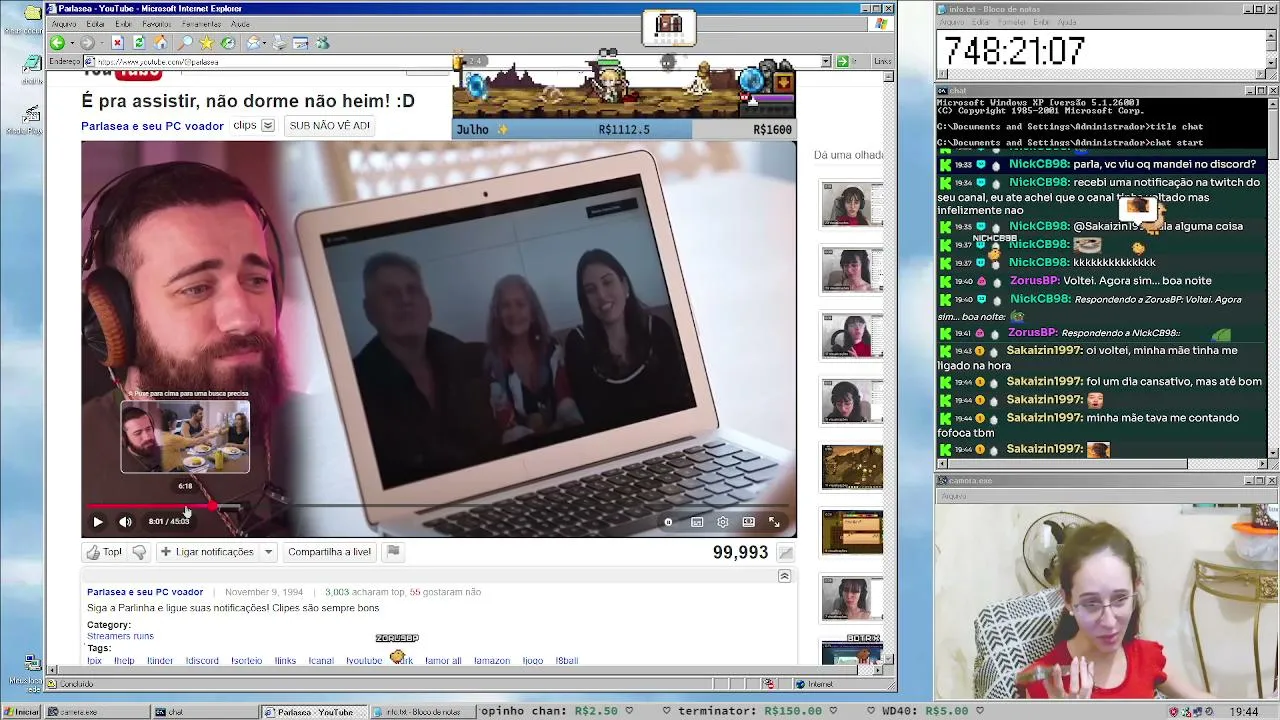Screen dimensions: 1280x720
Task: Expand the address bar history dropdown
Action: tap(826, 62)
